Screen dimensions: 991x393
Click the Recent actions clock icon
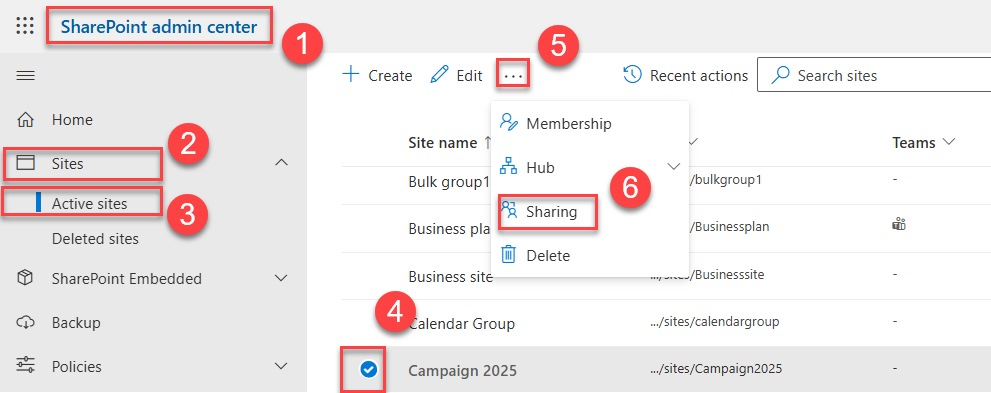pos(633,75)
